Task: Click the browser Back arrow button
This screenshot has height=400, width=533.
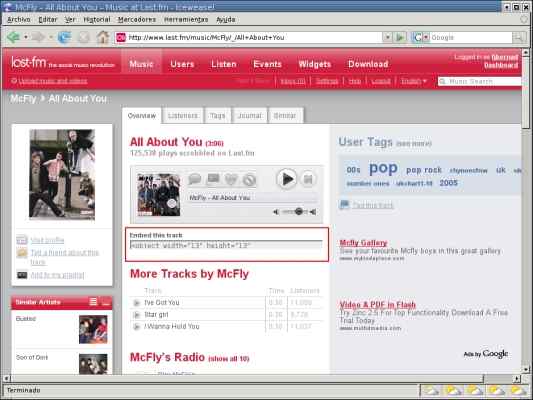Action: (14, 37)
